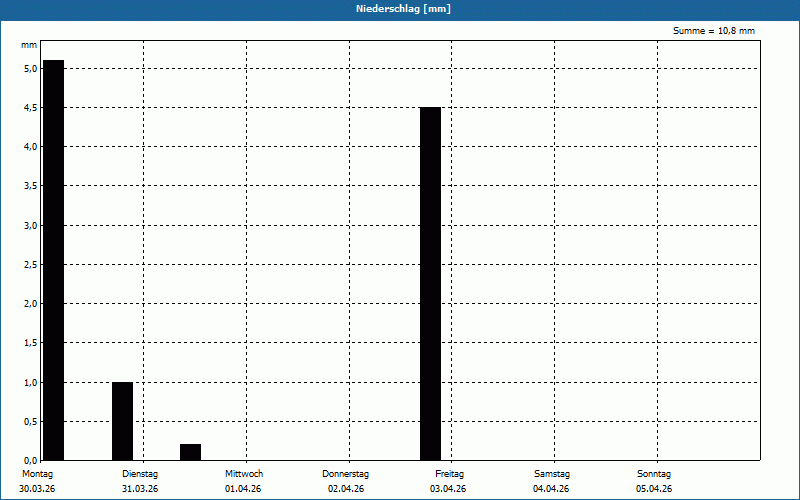Click the date 30.03.26
This screenshot has width=800, height=500.
37,489
